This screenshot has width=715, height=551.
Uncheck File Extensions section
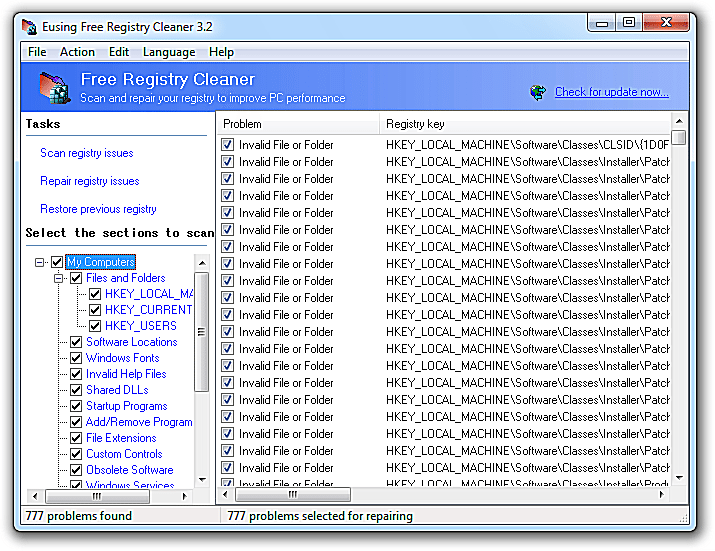coord(76,438)
